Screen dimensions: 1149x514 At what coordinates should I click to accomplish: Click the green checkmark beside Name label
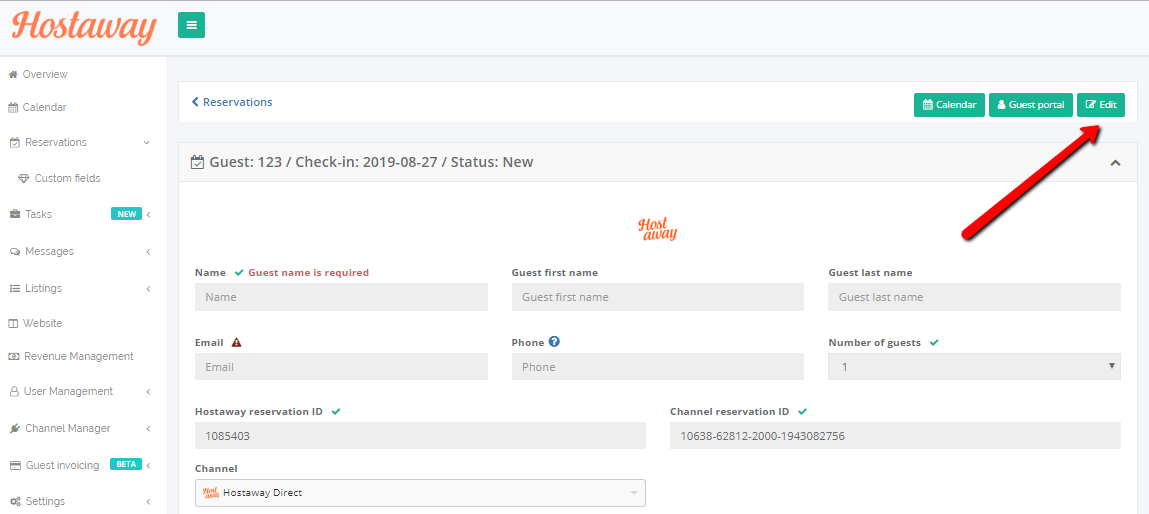click(239, 272)
